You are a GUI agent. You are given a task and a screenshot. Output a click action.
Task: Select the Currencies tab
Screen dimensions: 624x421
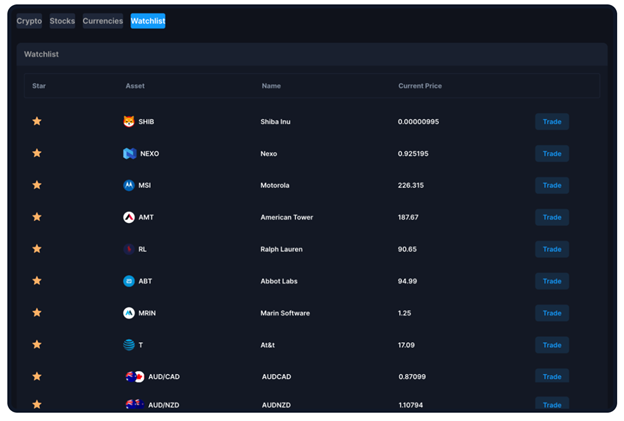pyautogui.click(x=103, y=21)
